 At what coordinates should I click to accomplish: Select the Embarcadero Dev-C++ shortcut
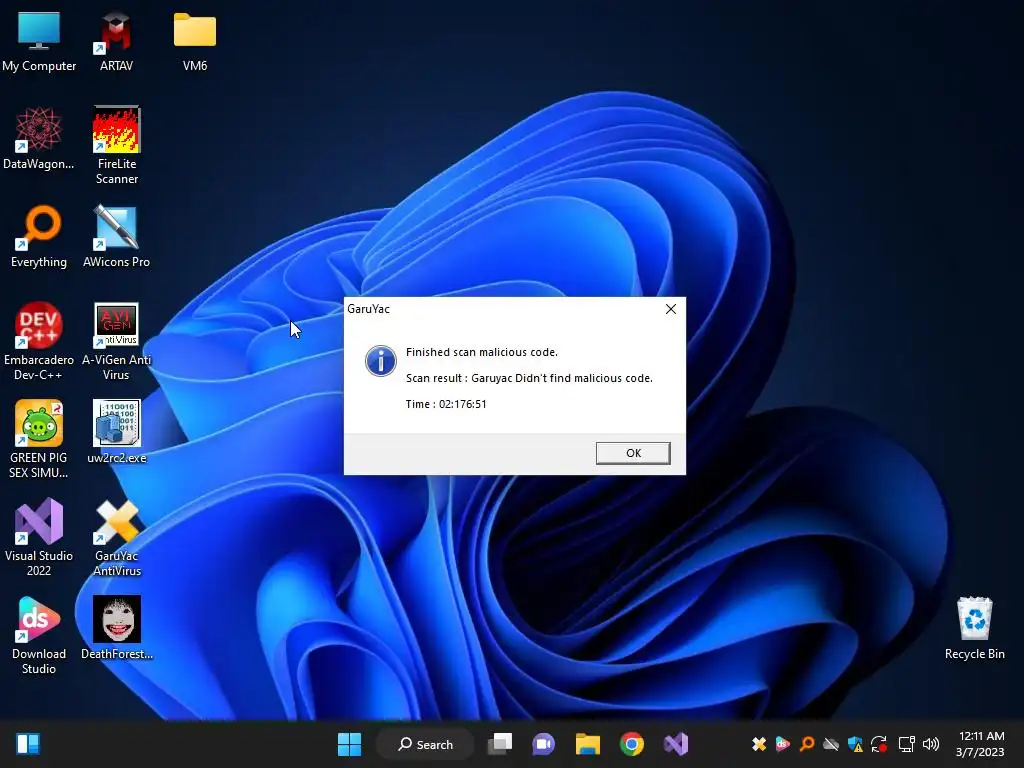39,341
